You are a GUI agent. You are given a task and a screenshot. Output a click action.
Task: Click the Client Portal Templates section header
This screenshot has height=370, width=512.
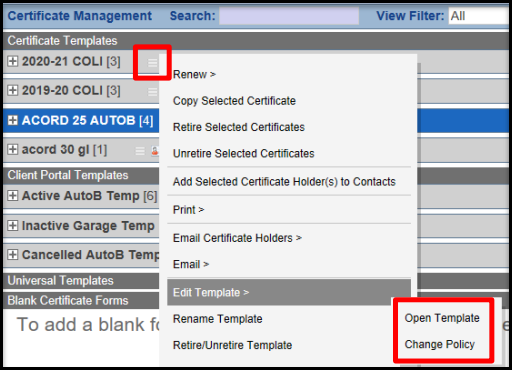[x=81, y=175]
